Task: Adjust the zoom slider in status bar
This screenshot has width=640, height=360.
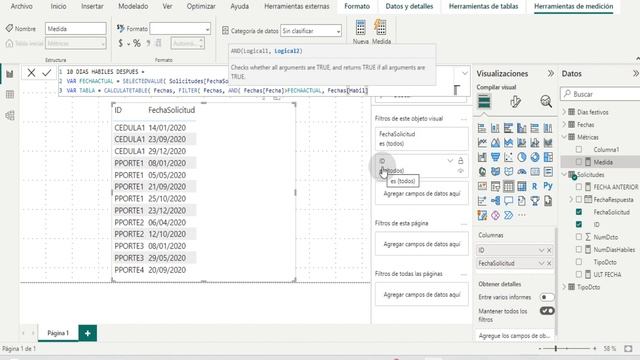Action: [556, 349]
